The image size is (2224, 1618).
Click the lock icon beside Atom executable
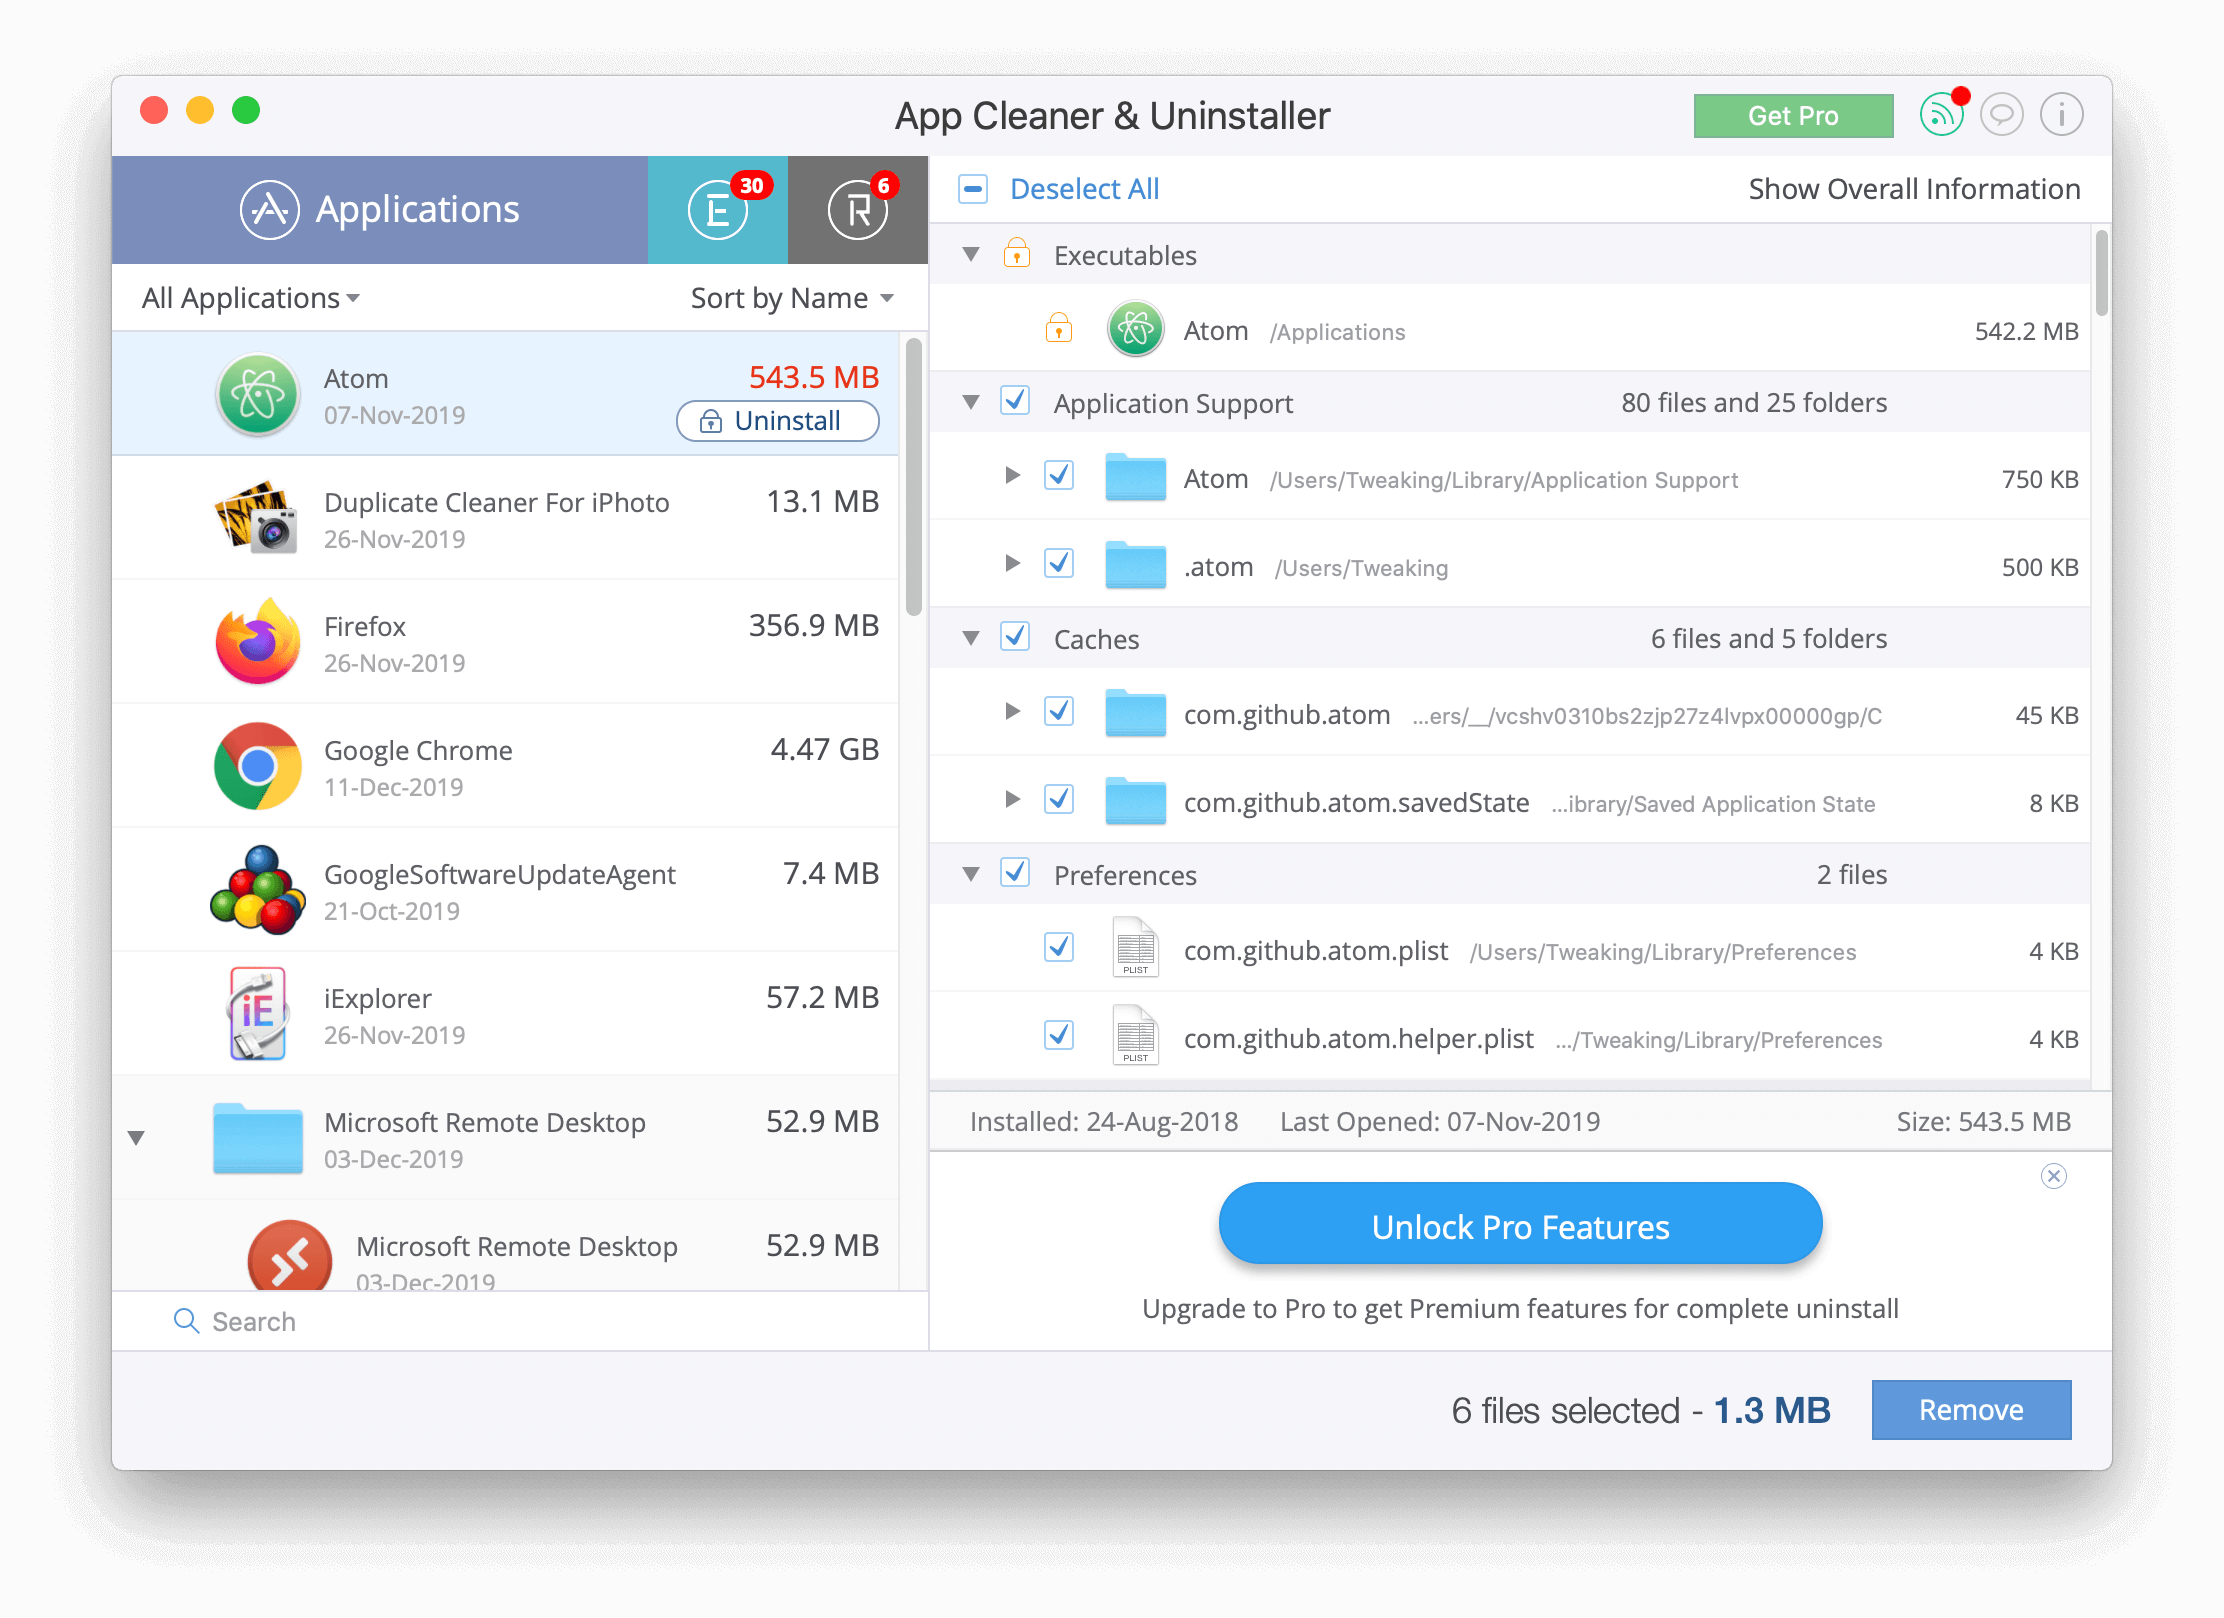click(x=1058, y=328)
